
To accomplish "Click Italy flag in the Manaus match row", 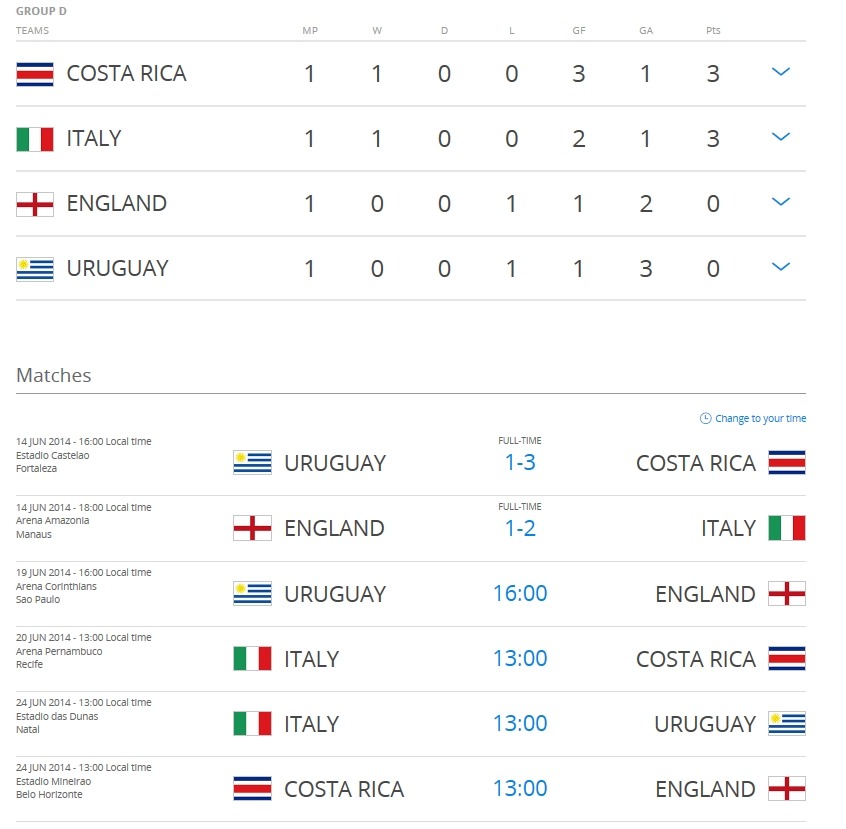I will click(x=787, y=528).
